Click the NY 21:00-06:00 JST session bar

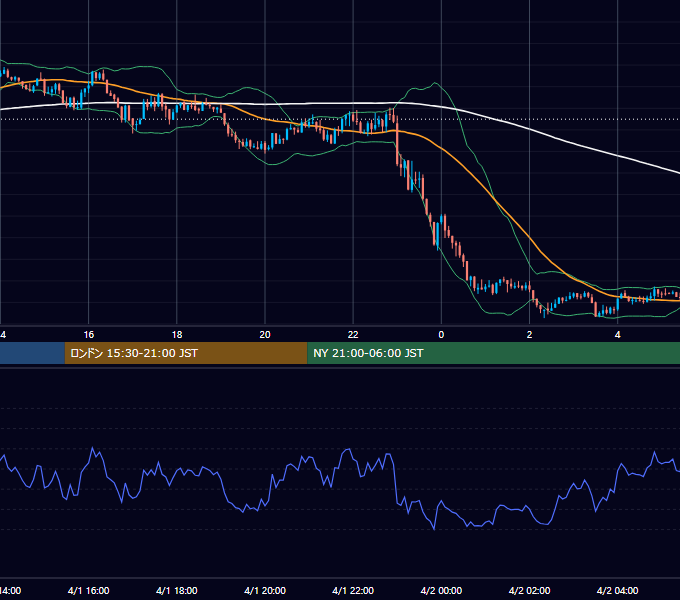(x=494, y=353)
